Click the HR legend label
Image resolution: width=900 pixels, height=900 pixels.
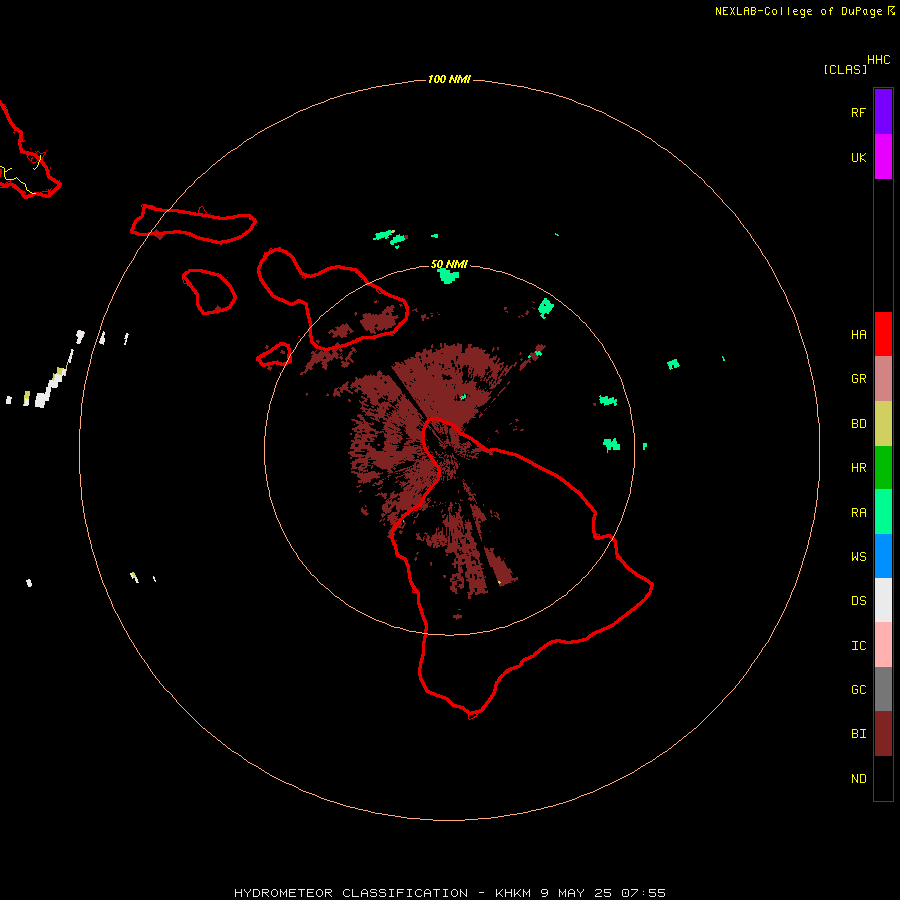point(858,468)
